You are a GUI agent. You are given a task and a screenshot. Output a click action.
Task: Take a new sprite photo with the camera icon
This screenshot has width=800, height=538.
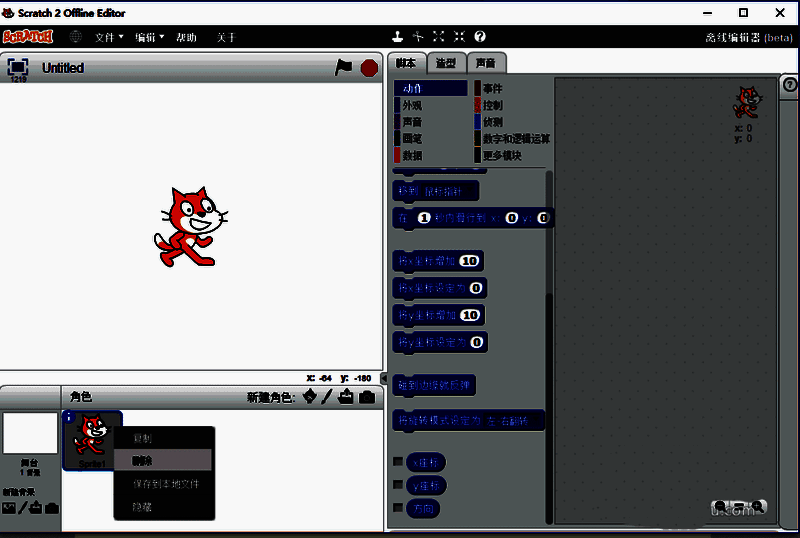click(367, 397)
